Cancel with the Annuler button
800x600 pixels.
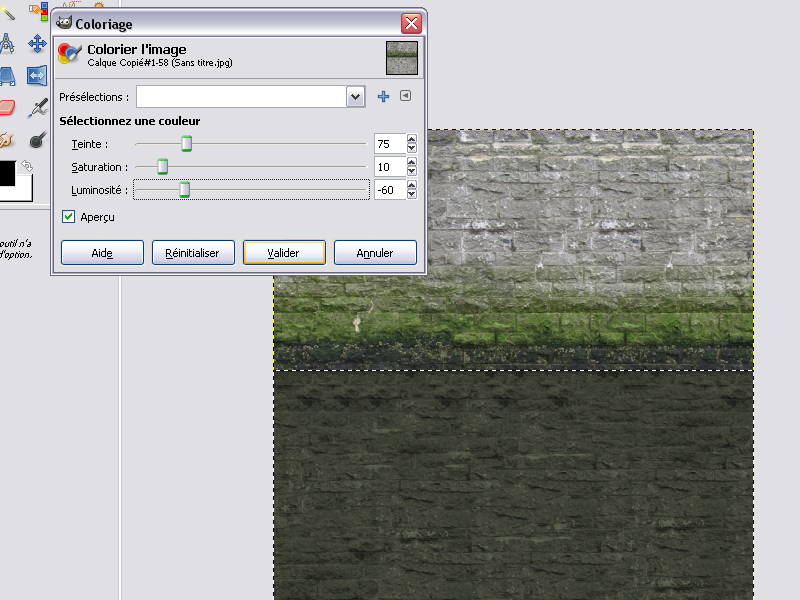375,253
